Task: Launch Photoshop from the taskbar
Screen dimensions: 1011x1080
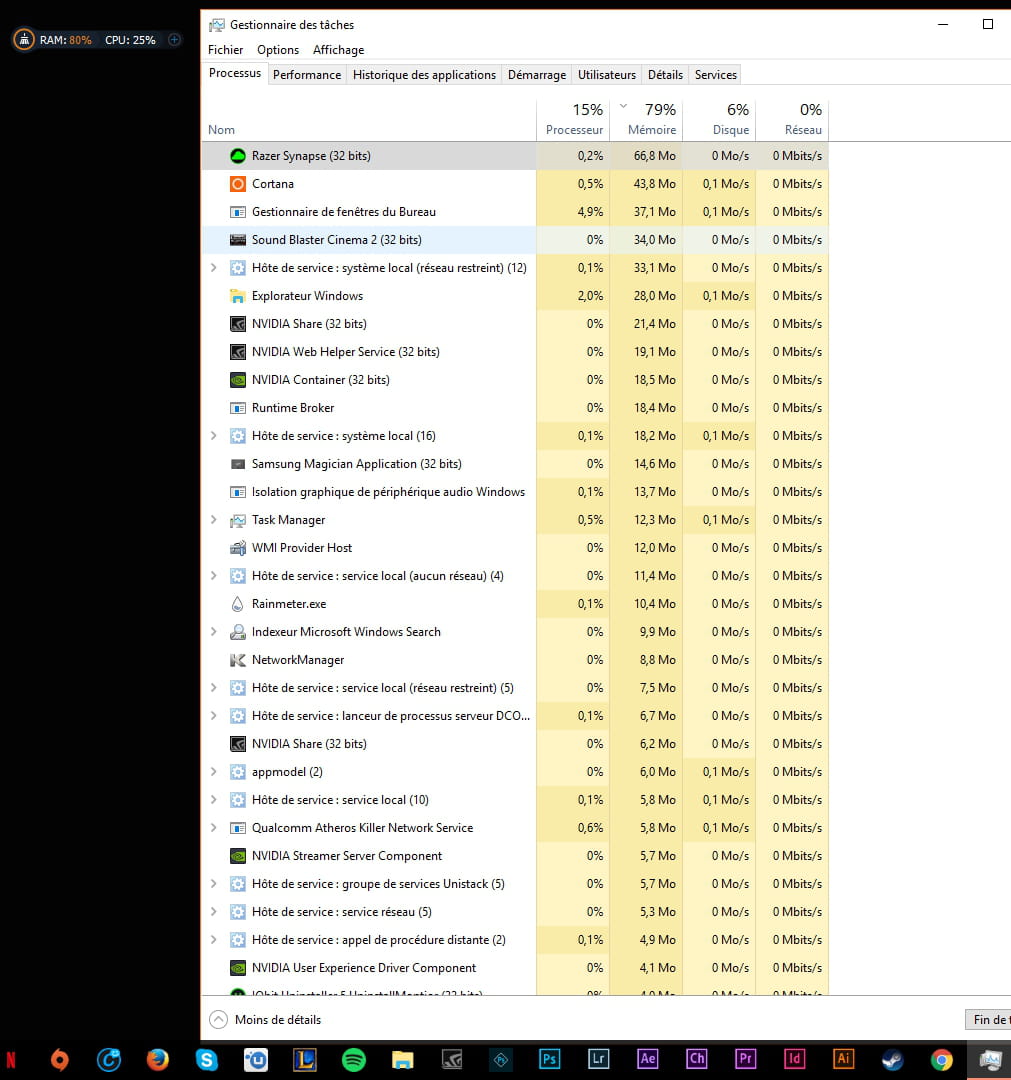Action: click(x=550, y=1059)
